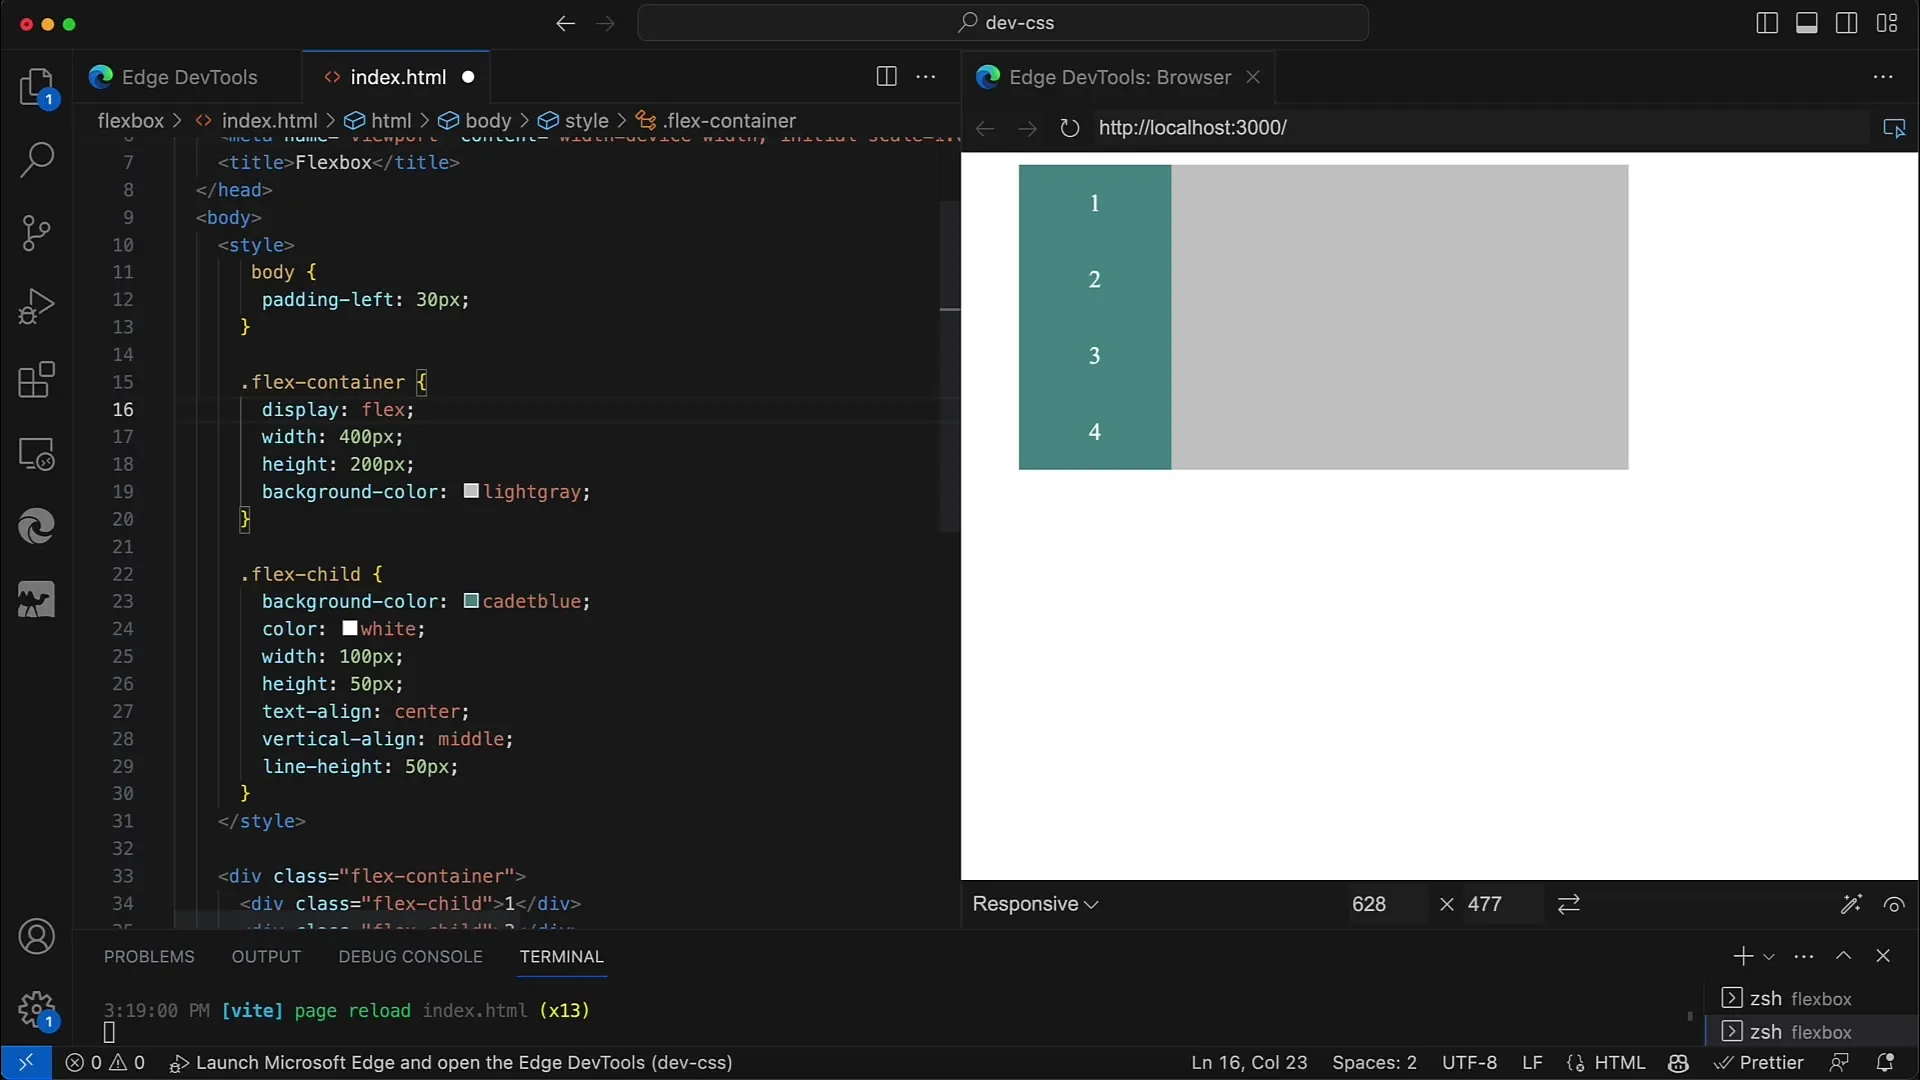
Task: Toggle the Secondary Side Bar layout
Action: (1847, 23)
